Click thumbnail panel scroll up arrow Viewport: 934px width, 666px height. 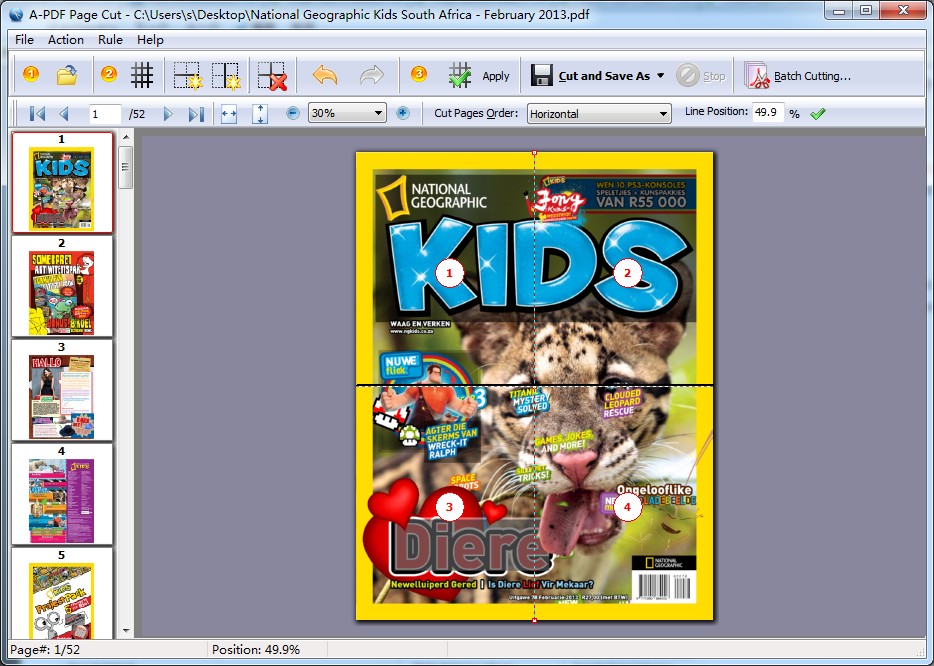pyautogui.click(x=126, y=138)
